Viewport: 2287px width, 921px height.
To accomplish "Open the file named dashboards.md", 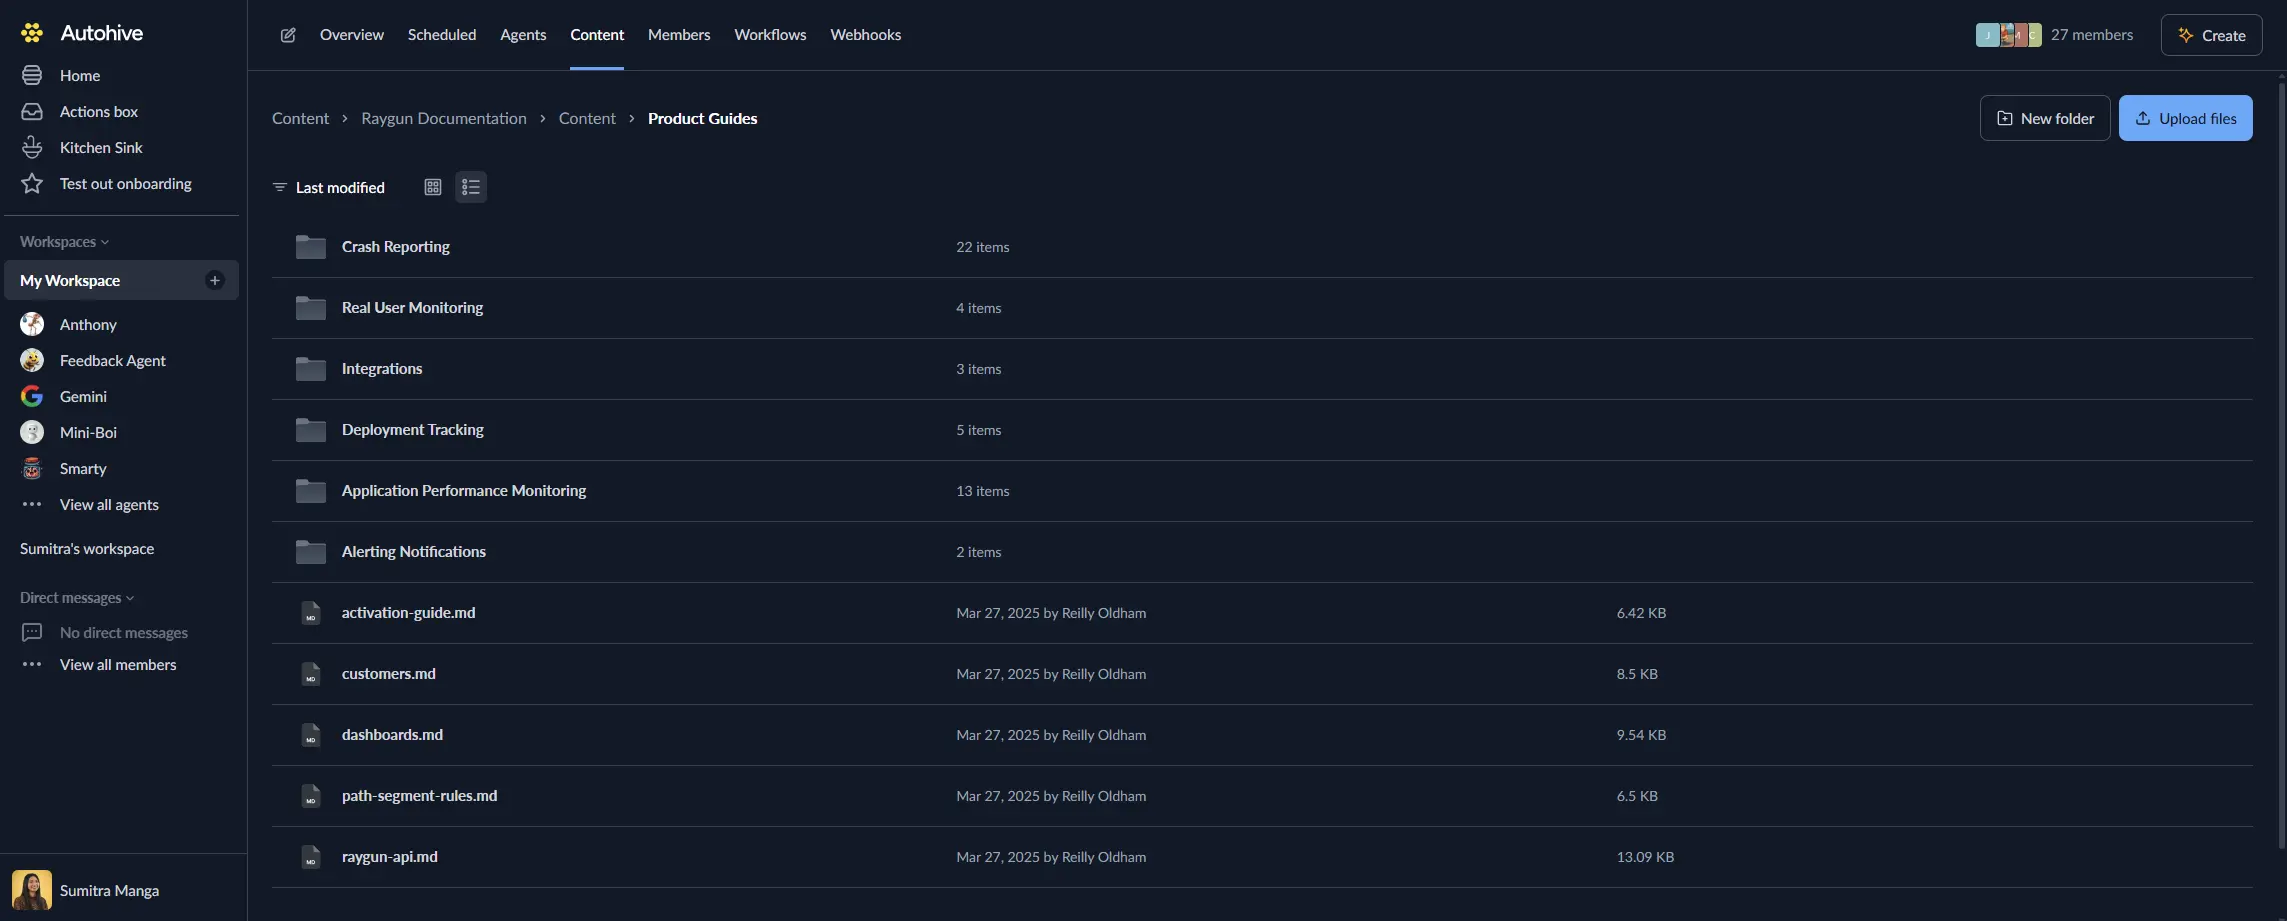I will (x=392, y=735).
